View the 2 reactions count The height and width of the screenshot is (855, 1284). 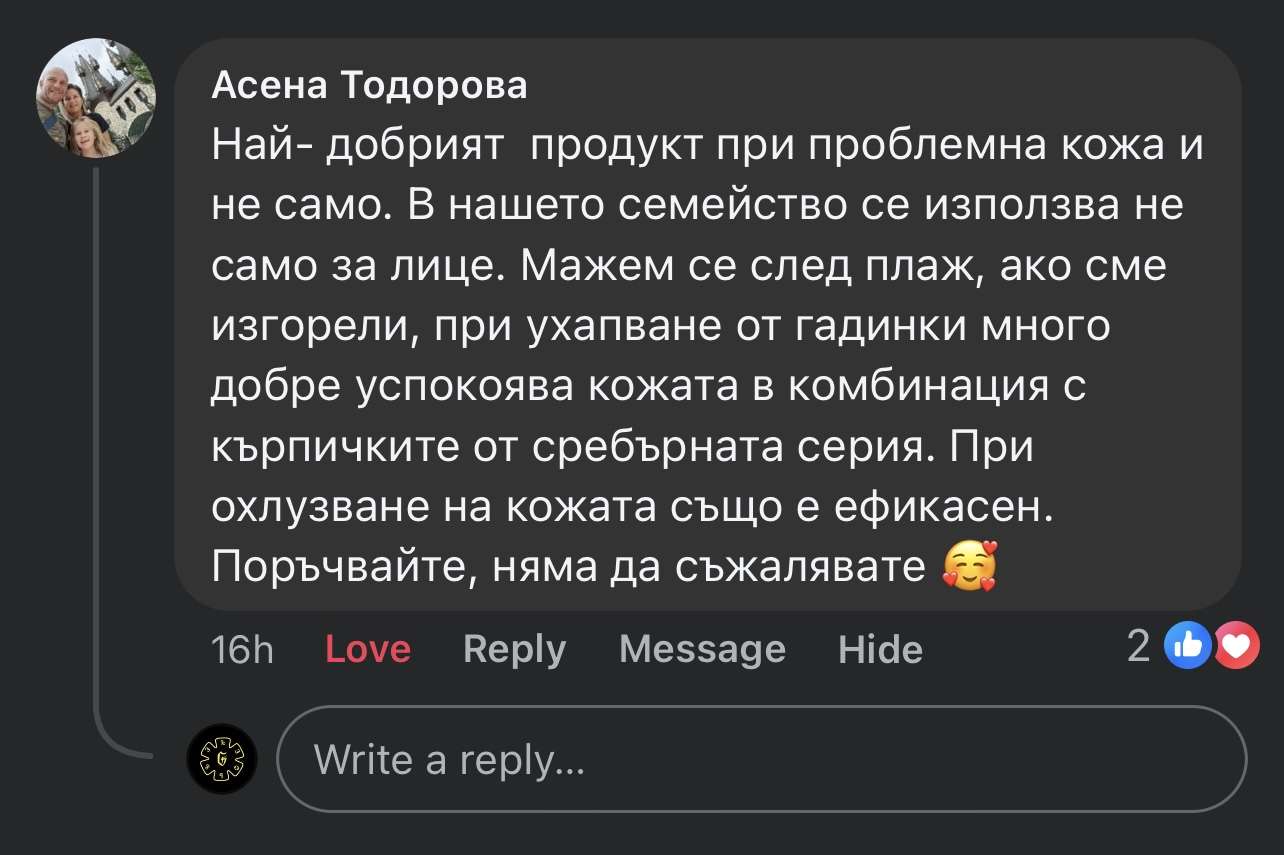[x=1139, y=647]
